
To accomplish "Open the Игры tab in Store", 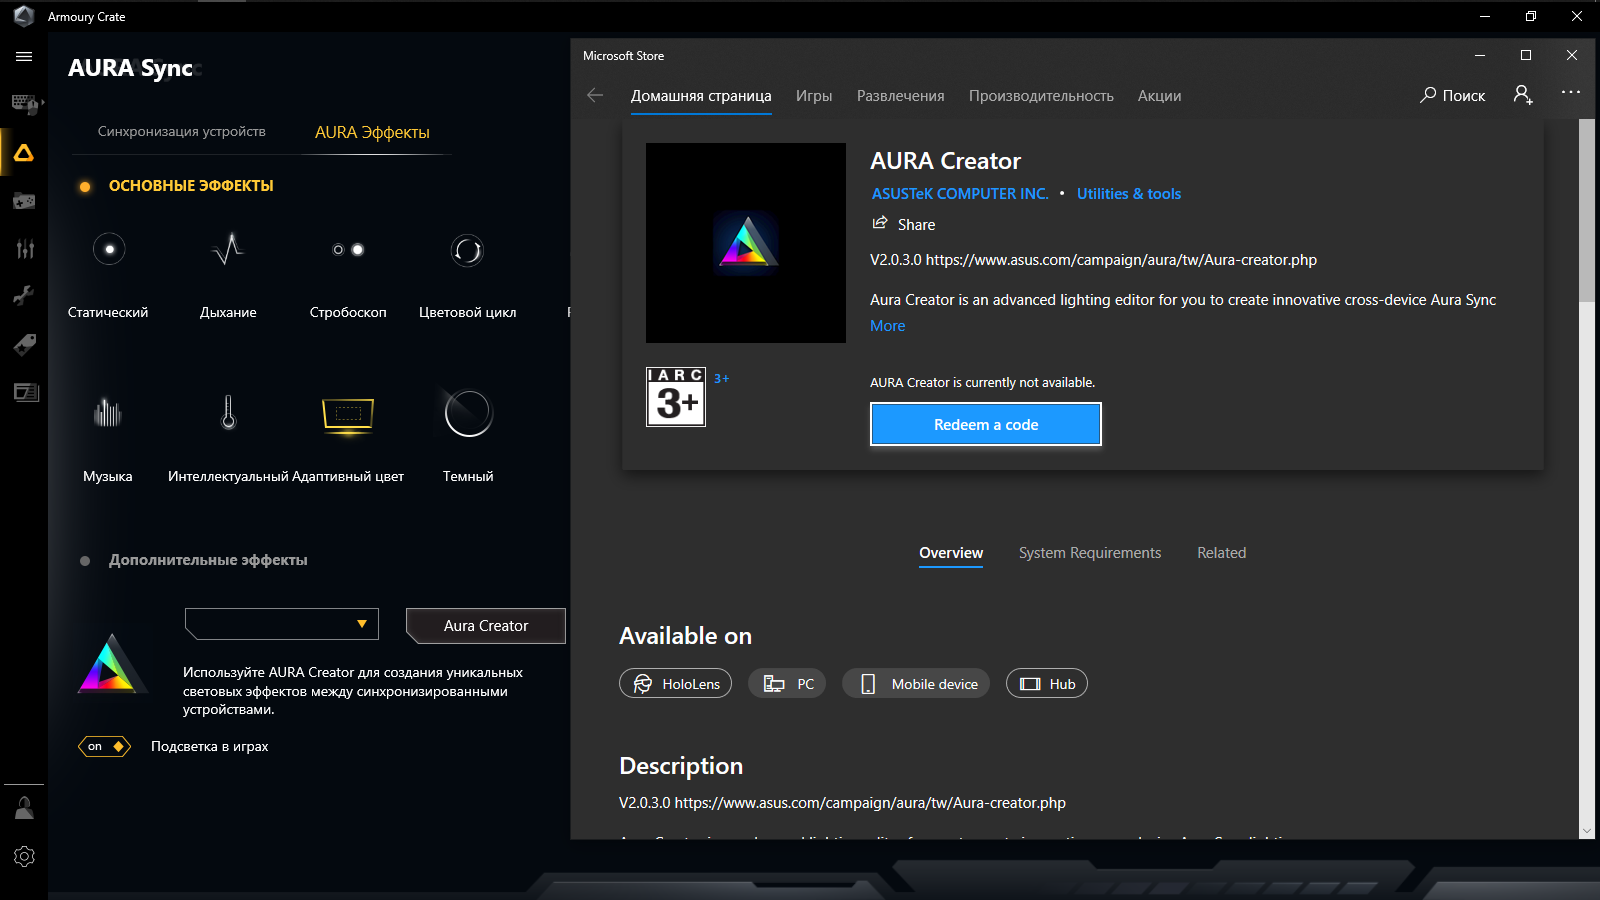I will click(814, 96).
